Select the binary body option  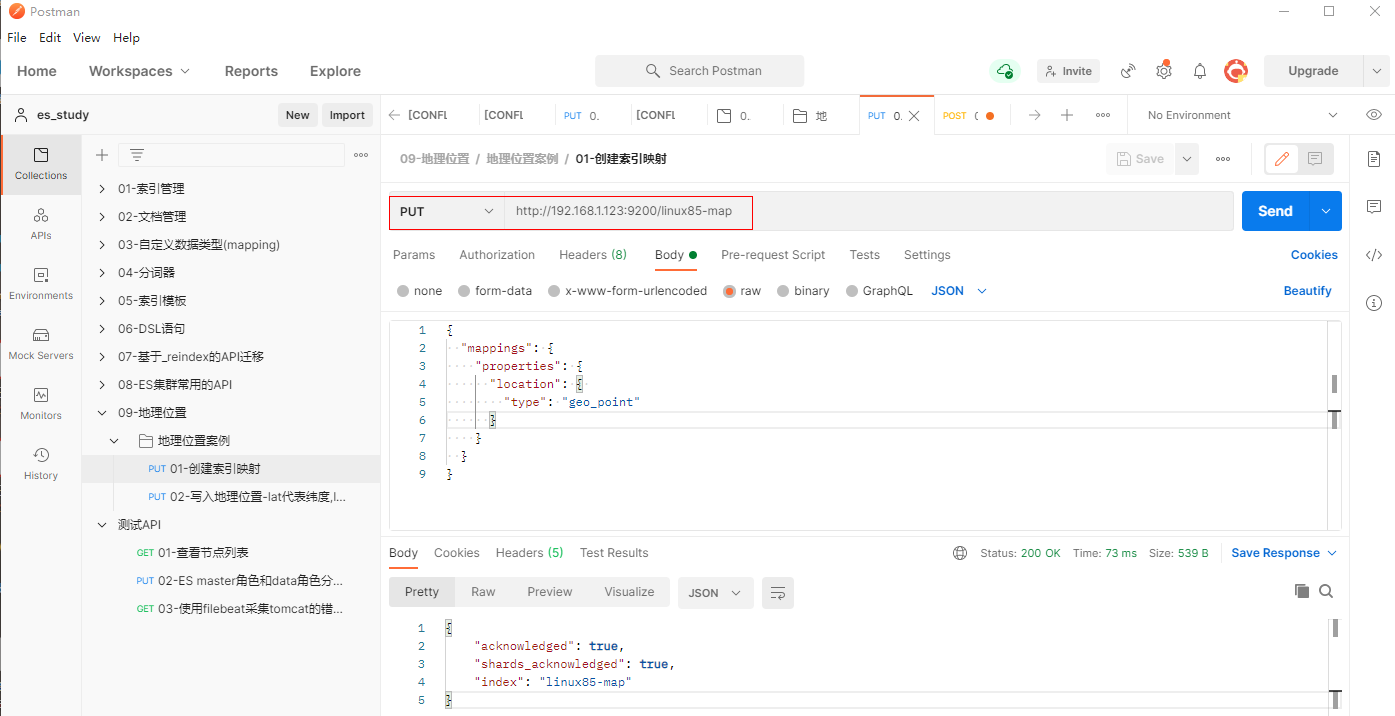click(801, 291)
